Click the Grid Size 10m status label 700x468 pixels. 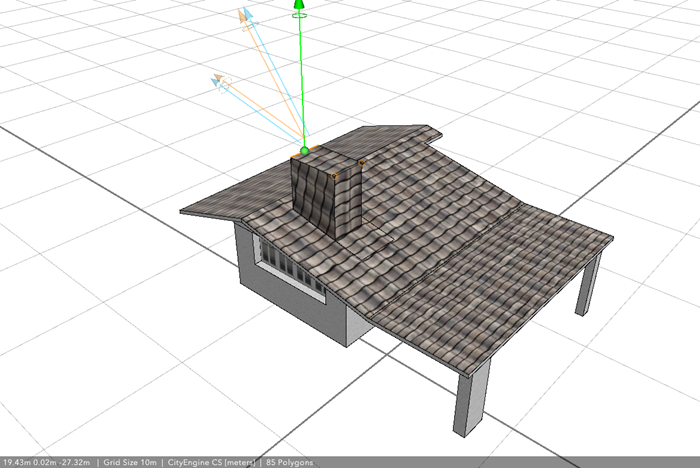131,462
